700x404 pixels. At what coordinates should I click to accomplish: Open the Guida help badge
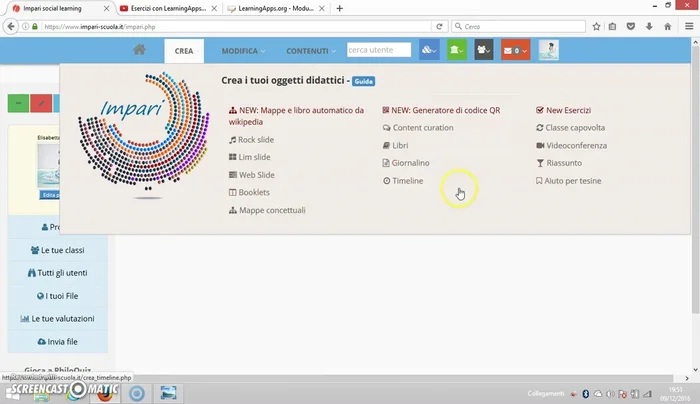pos(363,81)
